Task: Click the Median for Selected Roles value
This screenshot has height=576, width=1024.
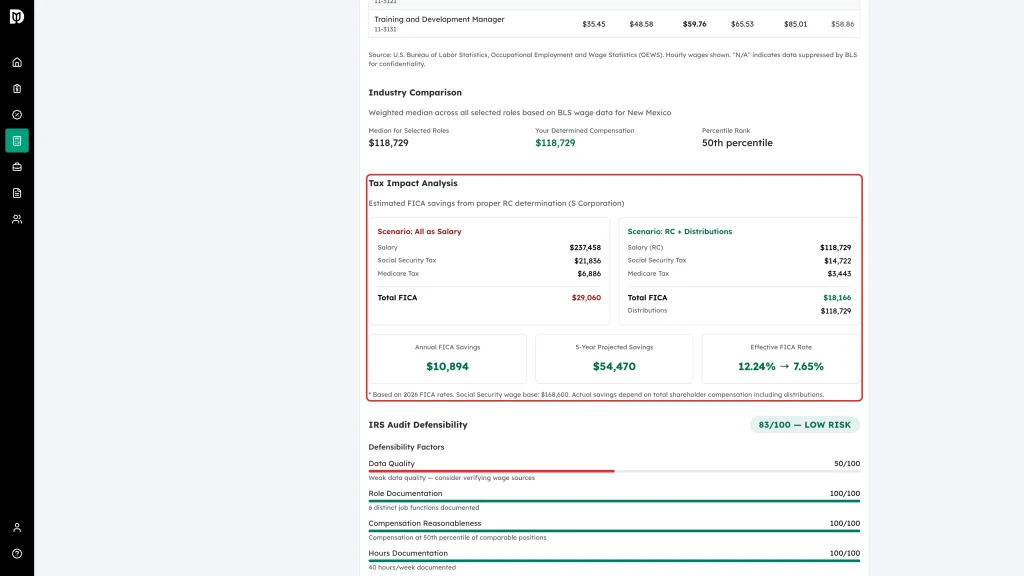Action: click(389, 143)
